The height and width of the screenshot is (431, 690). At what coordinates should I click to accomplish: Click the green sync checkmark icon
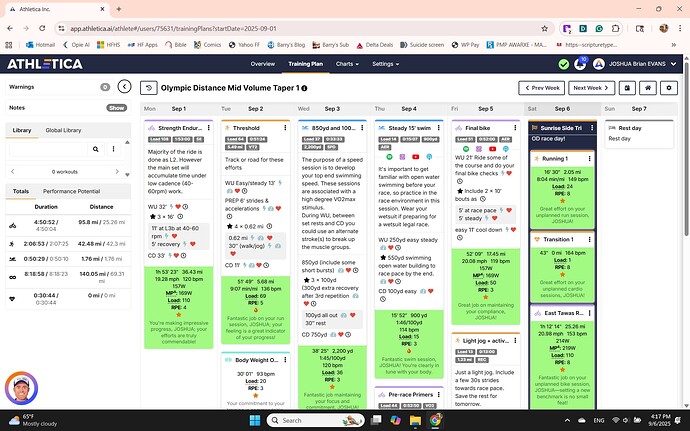tap(564, 64)
